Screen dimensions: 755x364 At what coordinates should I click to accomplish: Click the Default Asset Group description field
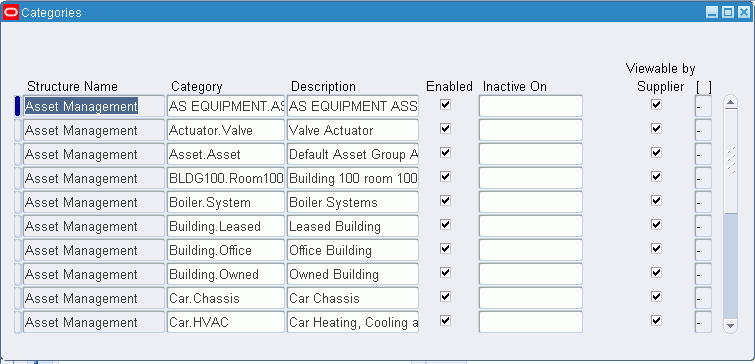[353, 154]
